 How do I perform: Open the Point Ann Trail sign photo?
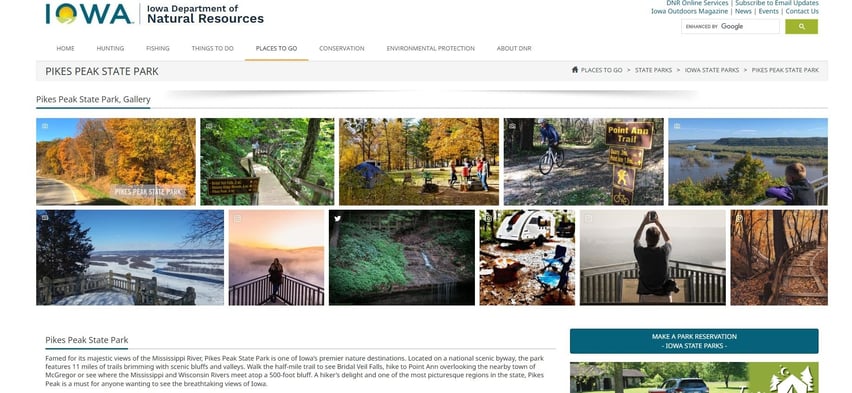click(x=583, y=161)
